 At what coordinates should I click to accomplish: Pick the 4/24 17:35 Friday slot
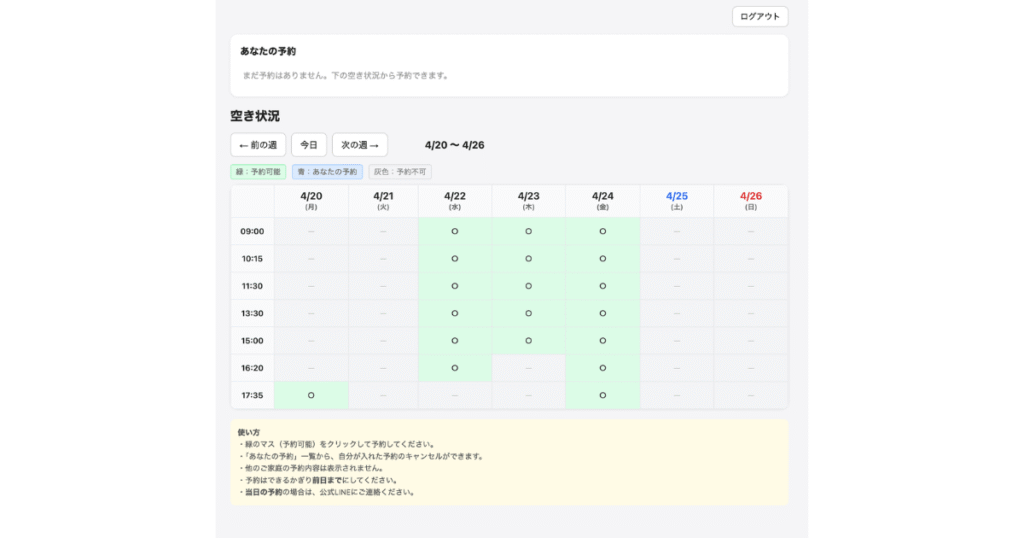602,395
